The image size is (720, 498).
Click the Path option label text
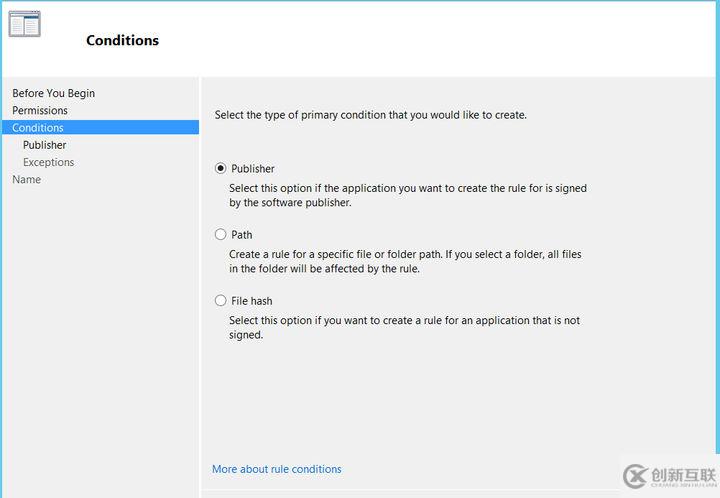(x=242, y=235)
